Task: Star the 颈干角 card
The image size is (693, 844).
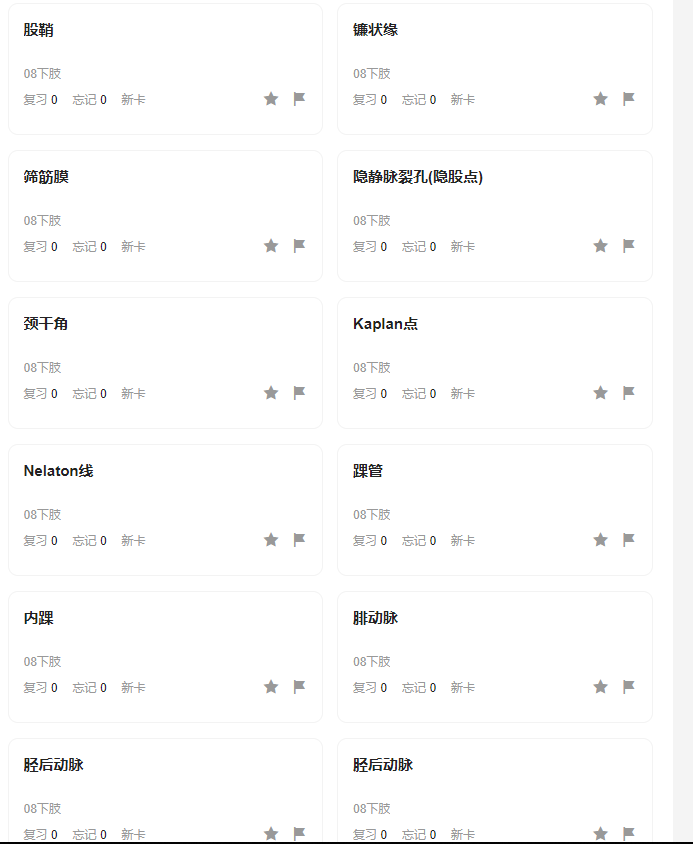Action: [x=271, y=393]
